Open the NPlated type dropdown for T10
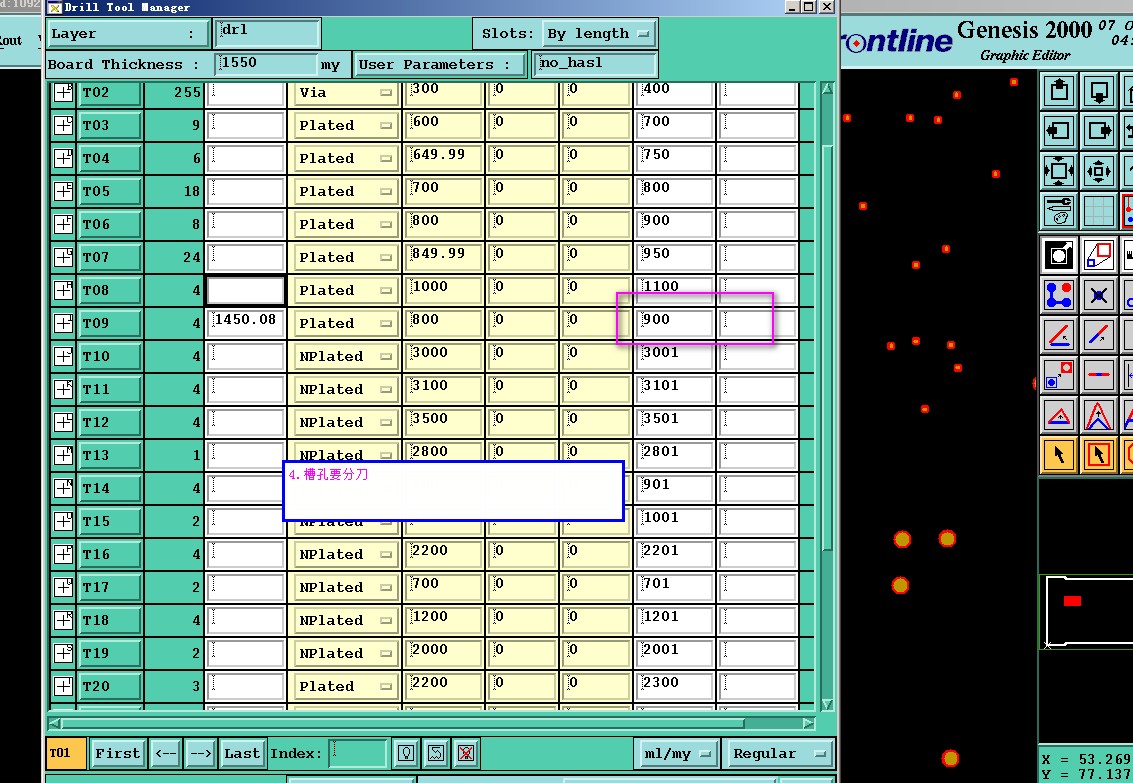The width and height of the screenshot is (1133, 783). point(345,357)
